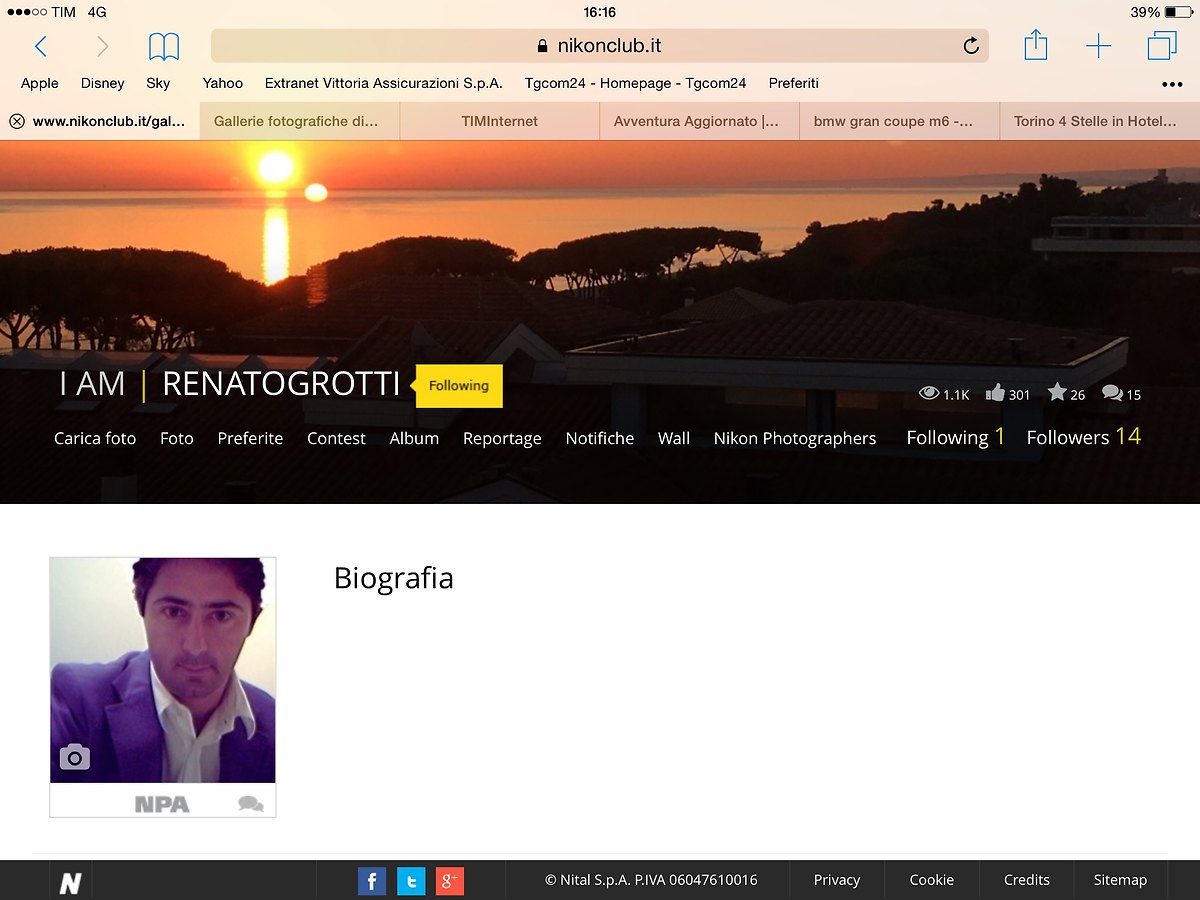Open the Reportage menu item
Screen dimensions: 1200x900
(502, 438)
